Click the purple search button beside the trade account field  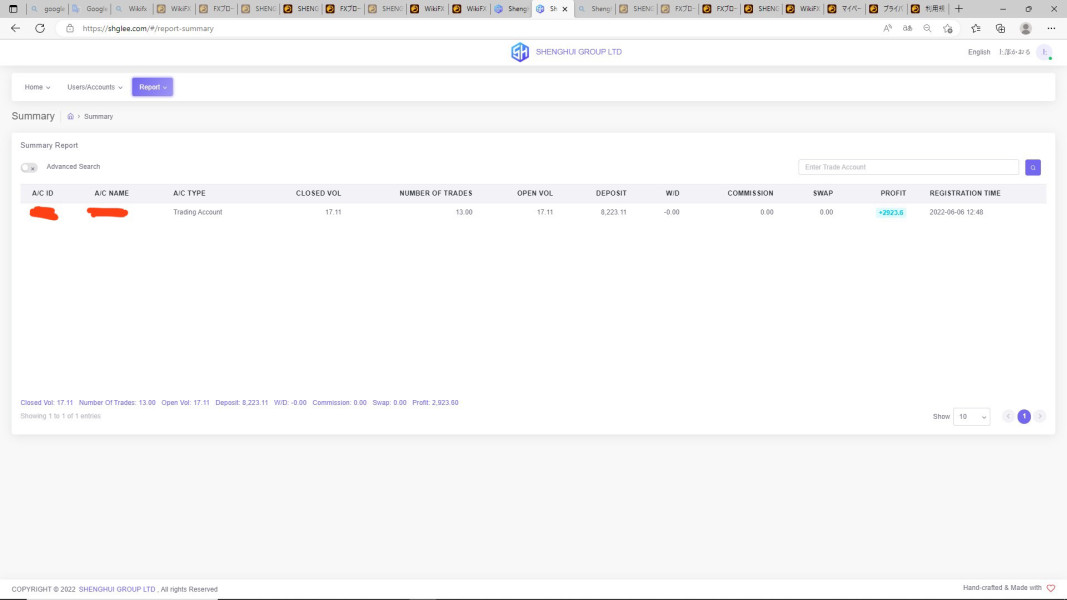(1033, 167)
